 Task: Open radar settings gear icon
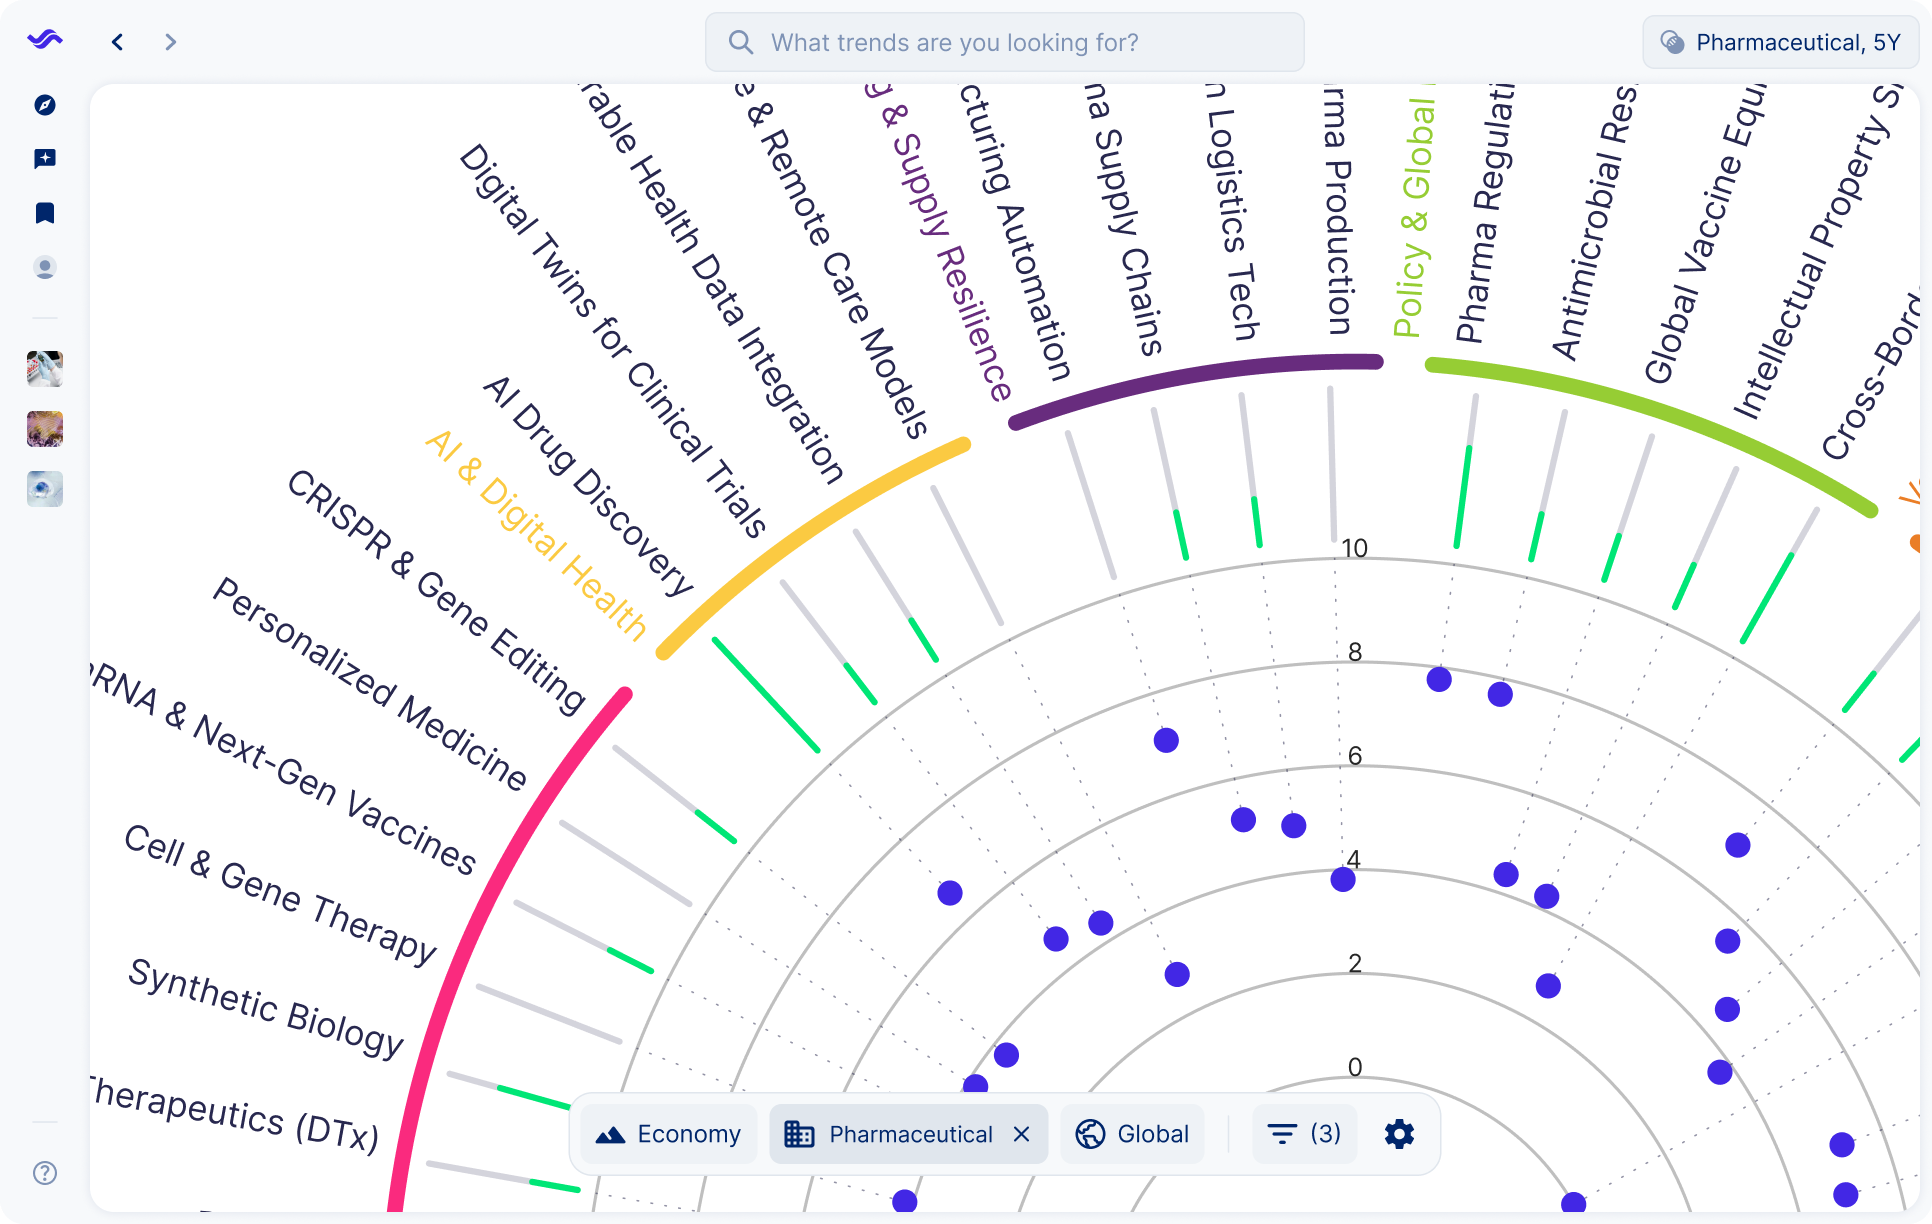coord(1399,1134)
